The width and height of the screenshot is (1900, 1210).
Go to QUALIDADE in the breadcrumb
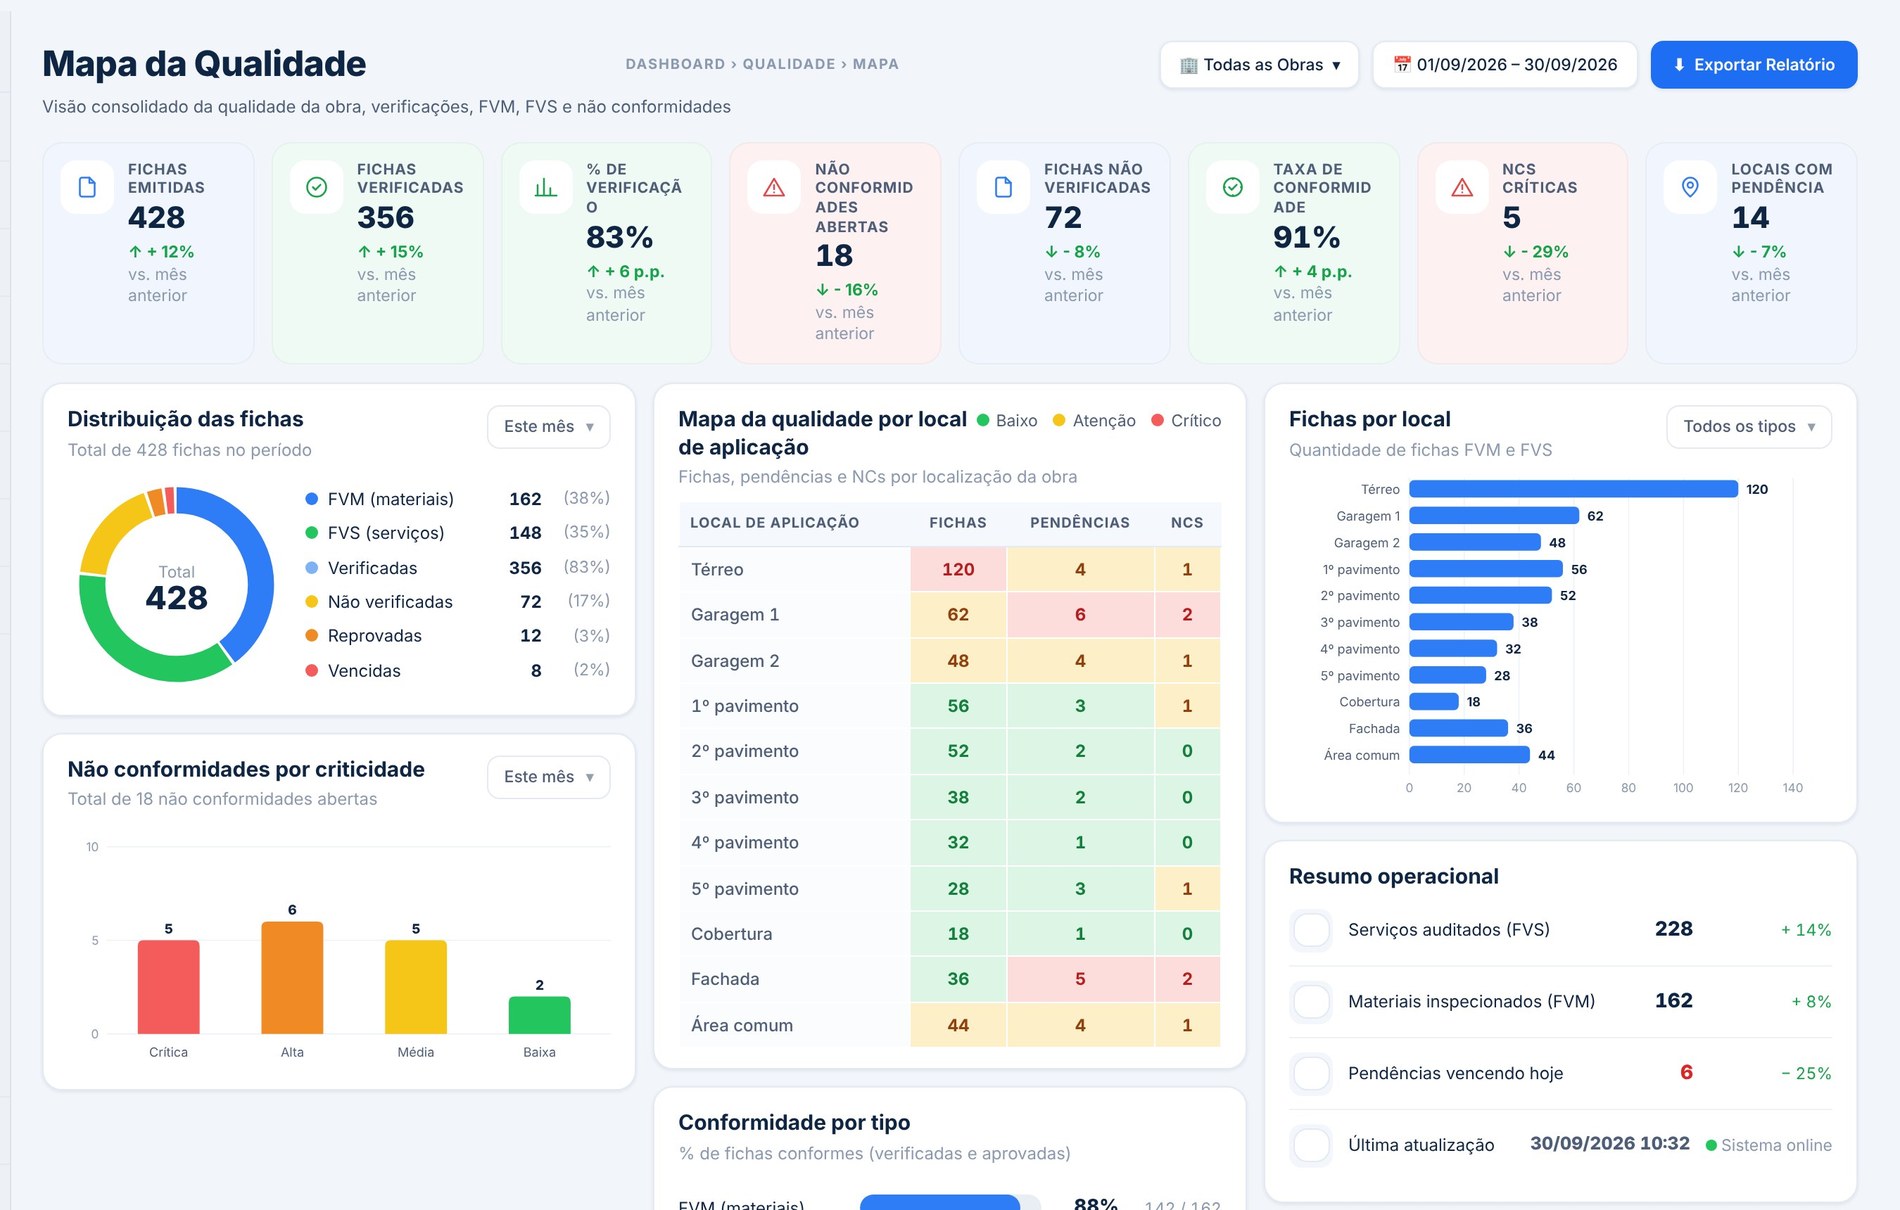(x=788, y=64)
